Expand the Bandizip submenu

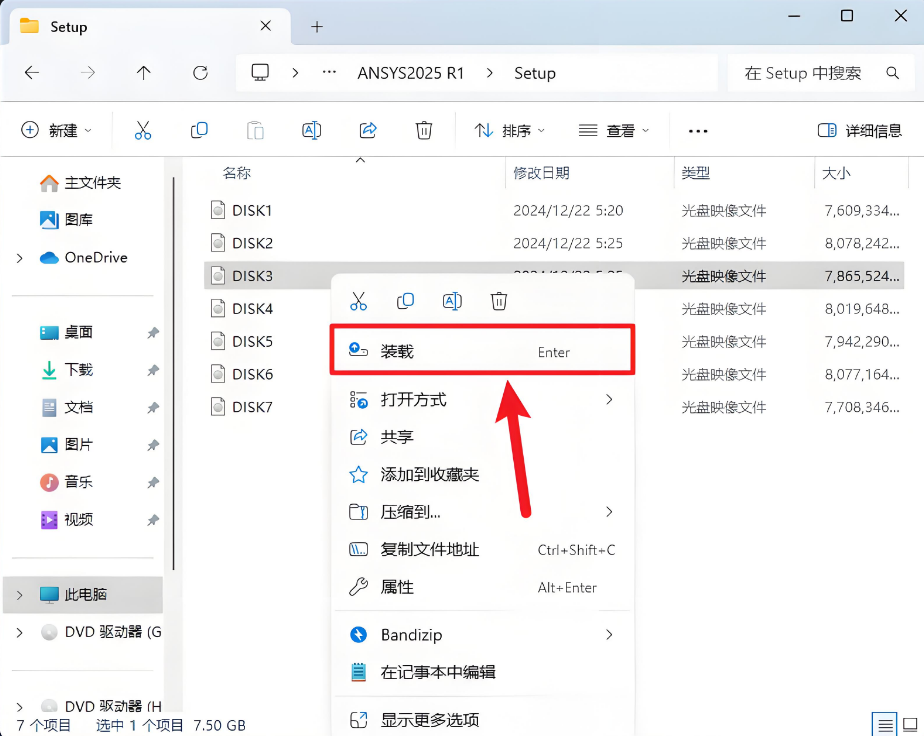tap(609, 635)
